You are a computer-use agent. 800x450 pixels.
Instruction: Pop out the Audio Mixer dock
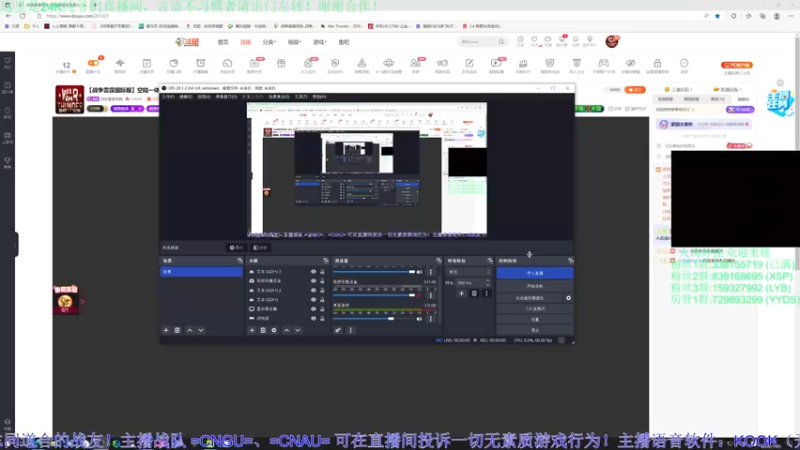point(438,261)
